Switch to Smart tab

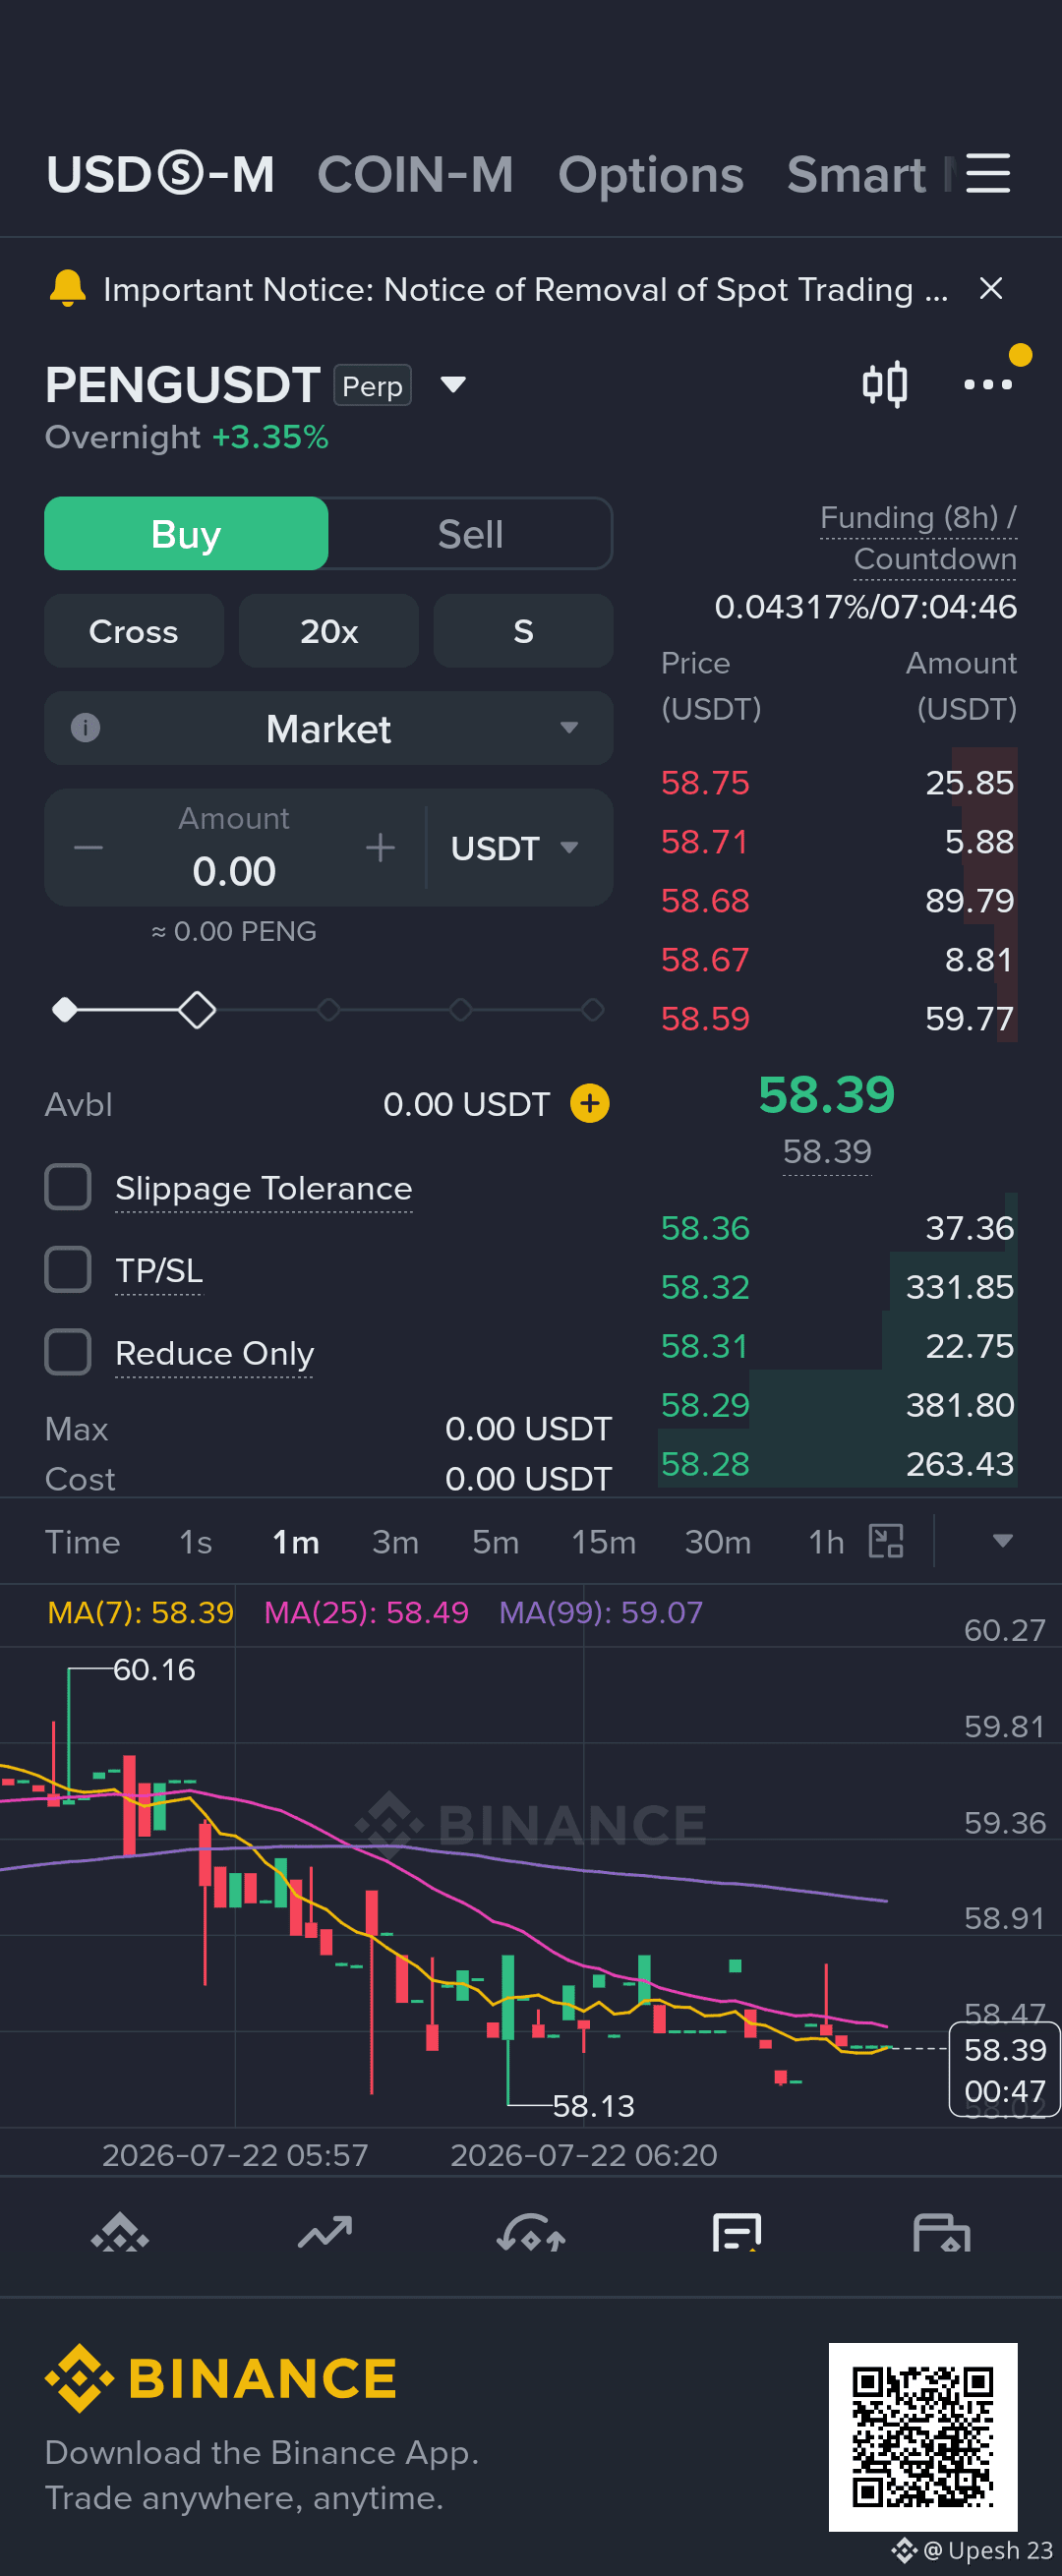[857, 175]
